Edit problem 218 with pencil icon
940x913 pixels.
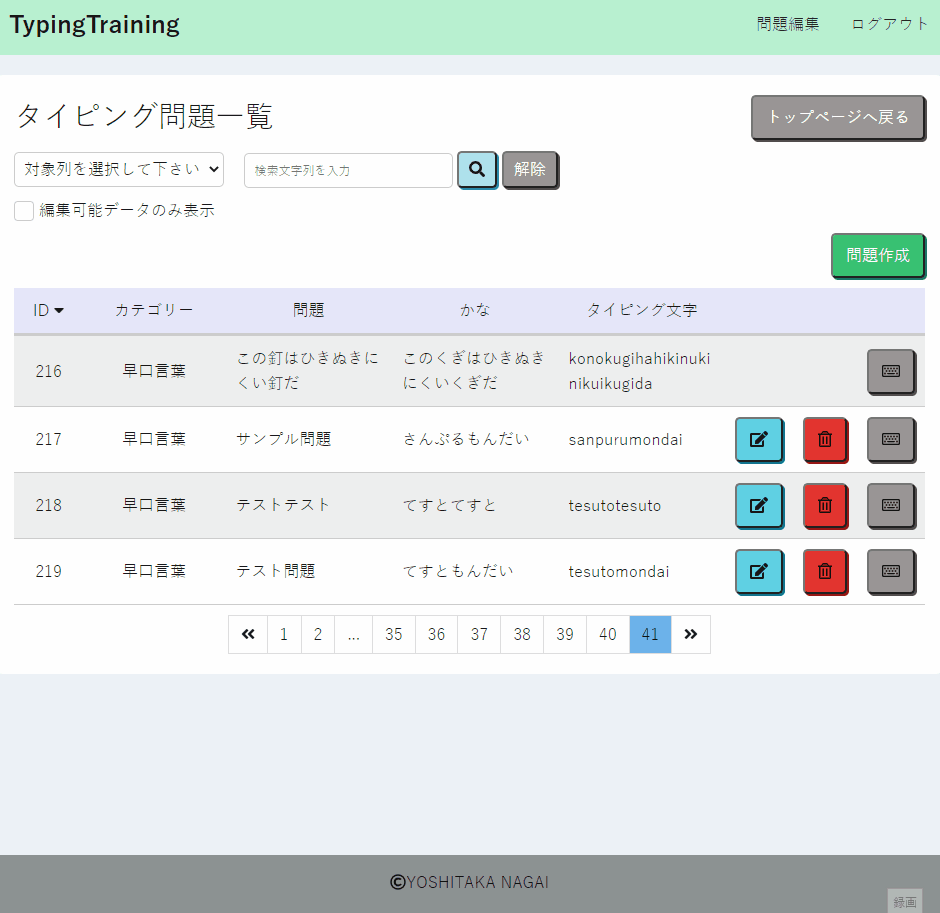coord(758,505)
